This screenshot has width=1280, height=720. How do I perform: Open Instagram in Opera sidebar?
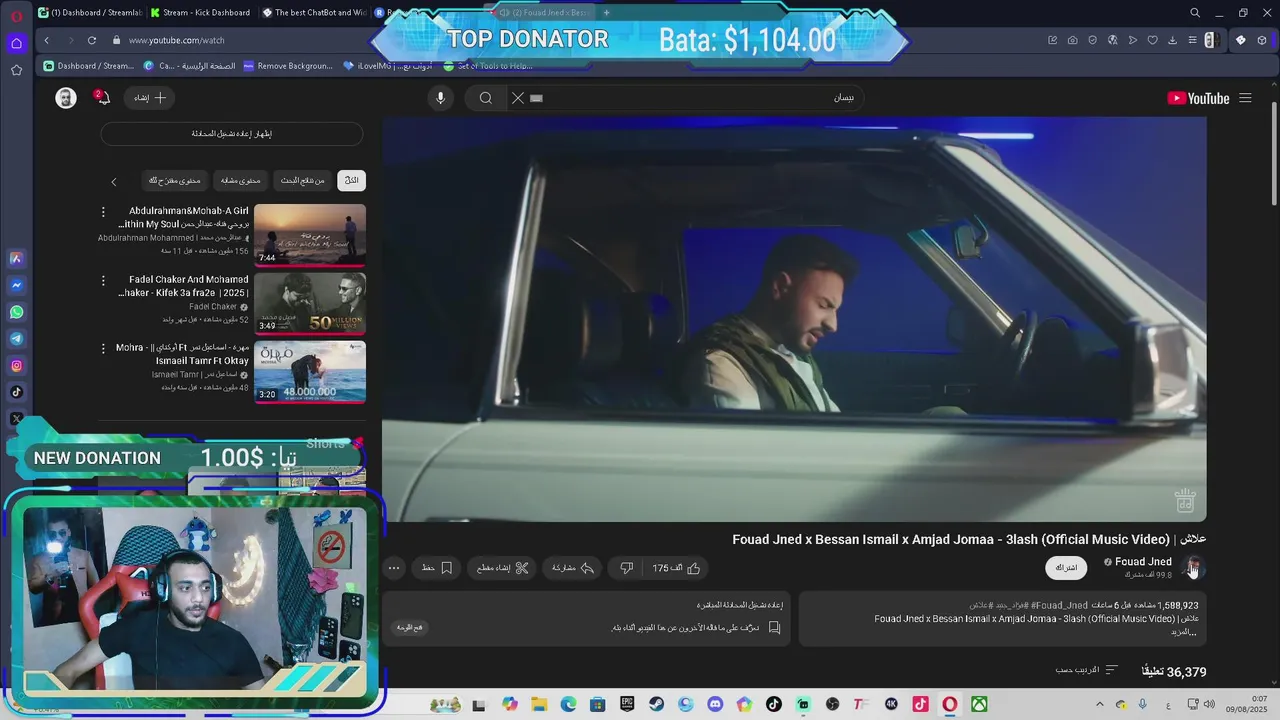(16, 366)
